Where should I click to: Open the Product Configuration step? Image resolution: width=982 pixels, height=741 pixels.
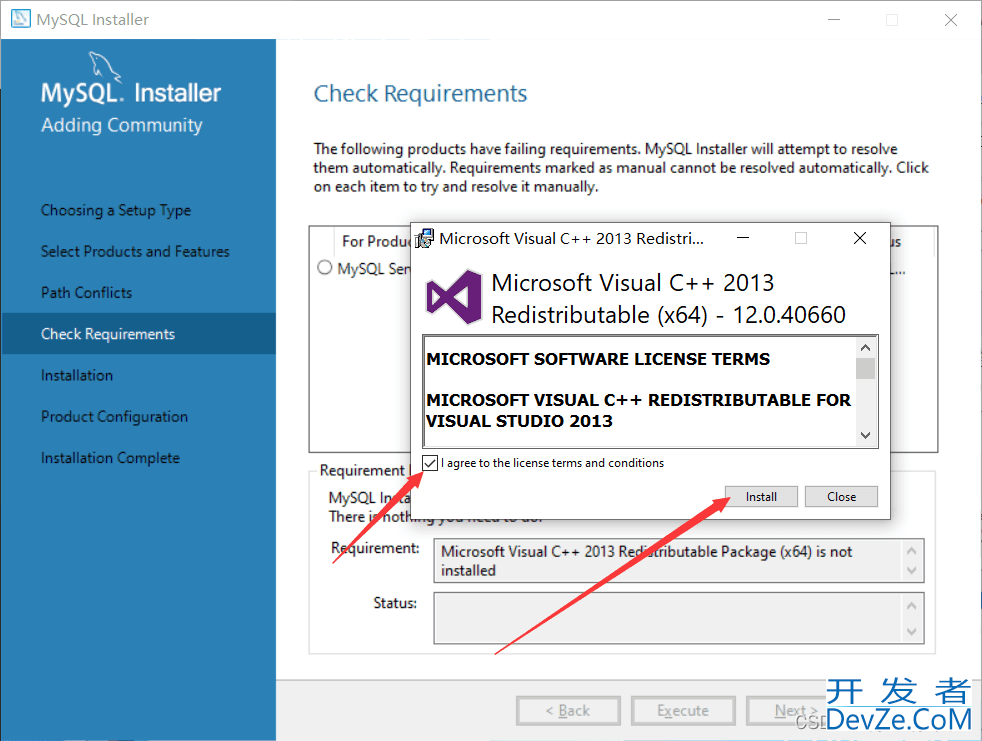(115, 417)
